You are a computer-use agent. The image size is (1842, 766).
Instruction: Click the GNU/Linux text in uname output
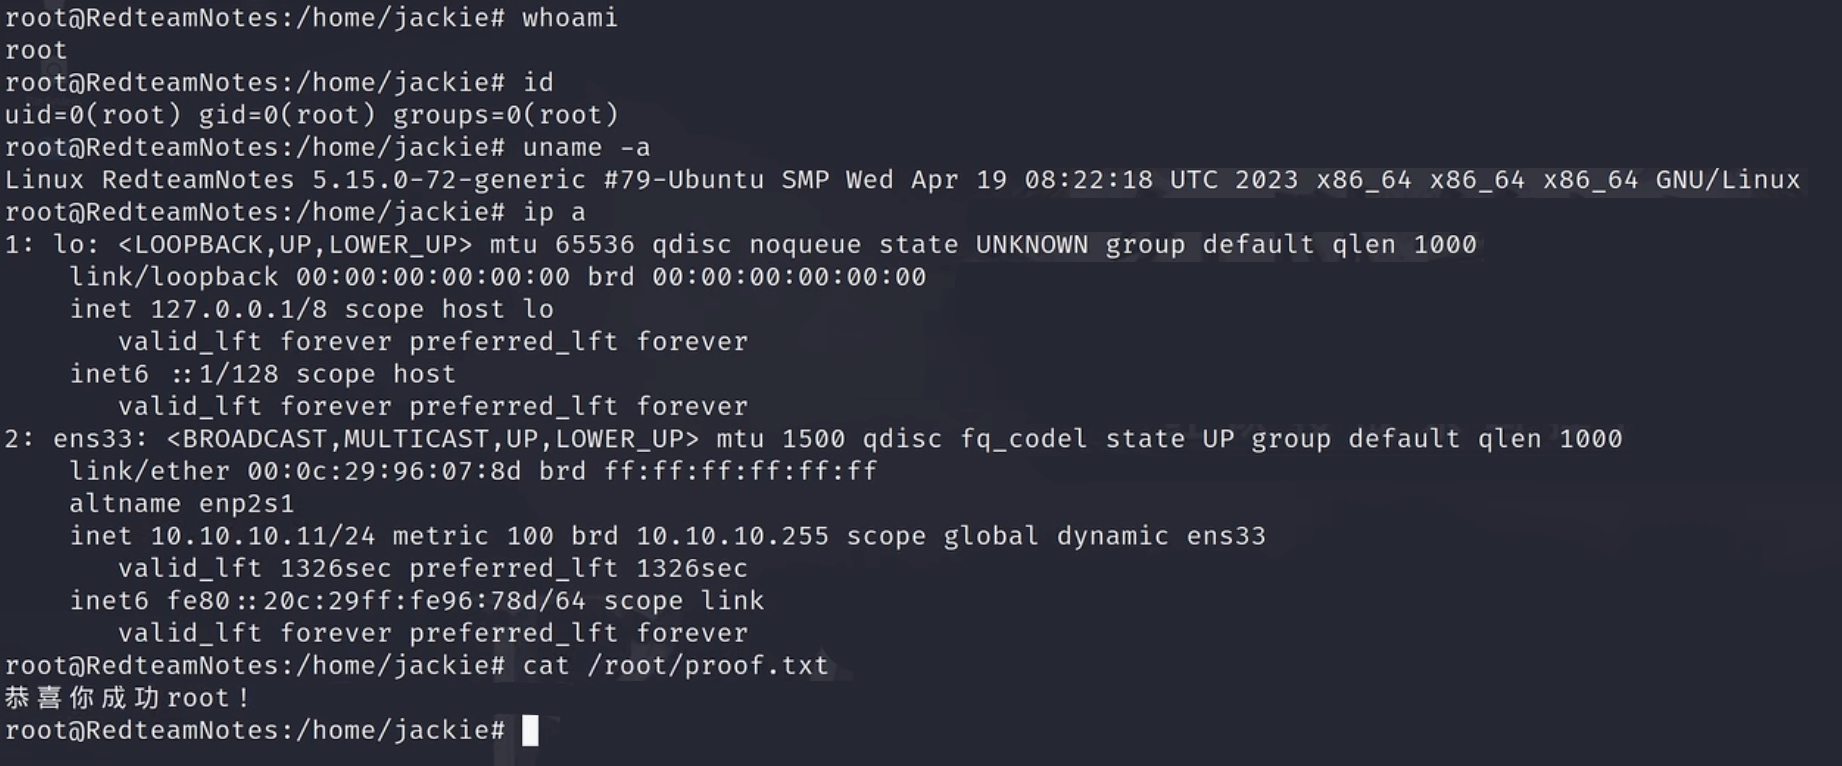click(x=1727, y=180)
